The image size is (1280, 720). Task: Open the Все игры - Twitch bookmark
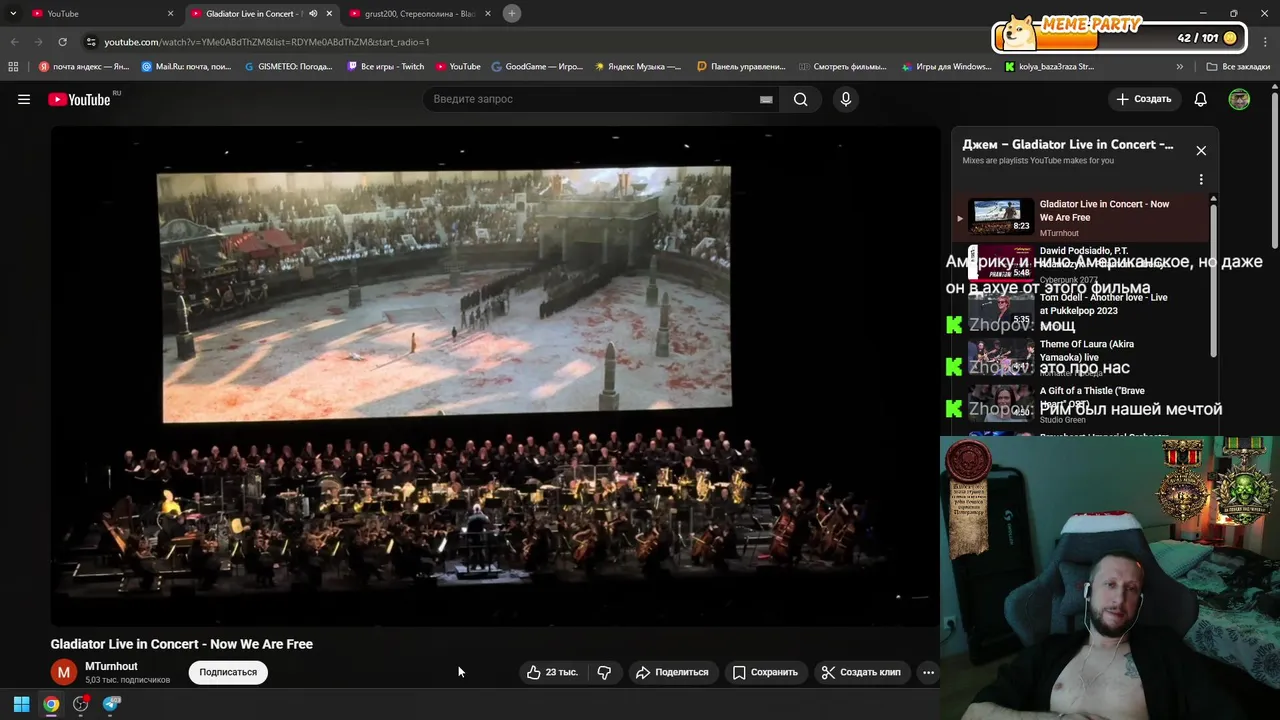click(x=386, y=67)
